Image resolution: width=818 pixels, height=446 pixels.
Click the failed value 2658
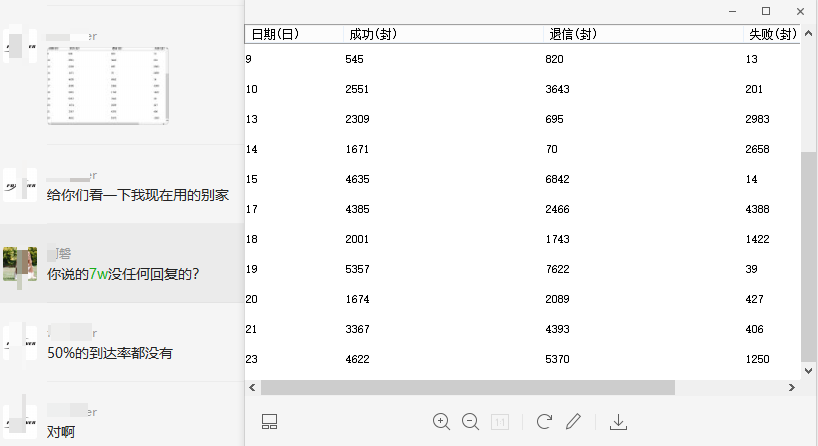[757, 149]
